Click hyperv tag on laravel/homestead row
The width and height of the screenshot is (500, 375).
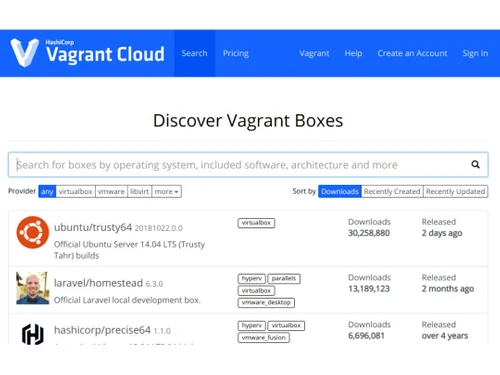252,278
